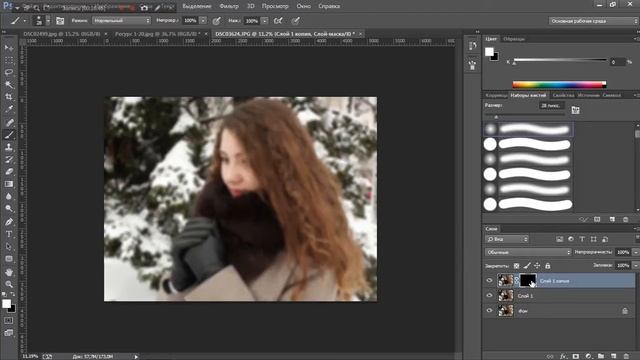The height and width of the screenshot is (360, 640).
Task: Open collapsed History panel icon
Action: click(473, 46)
